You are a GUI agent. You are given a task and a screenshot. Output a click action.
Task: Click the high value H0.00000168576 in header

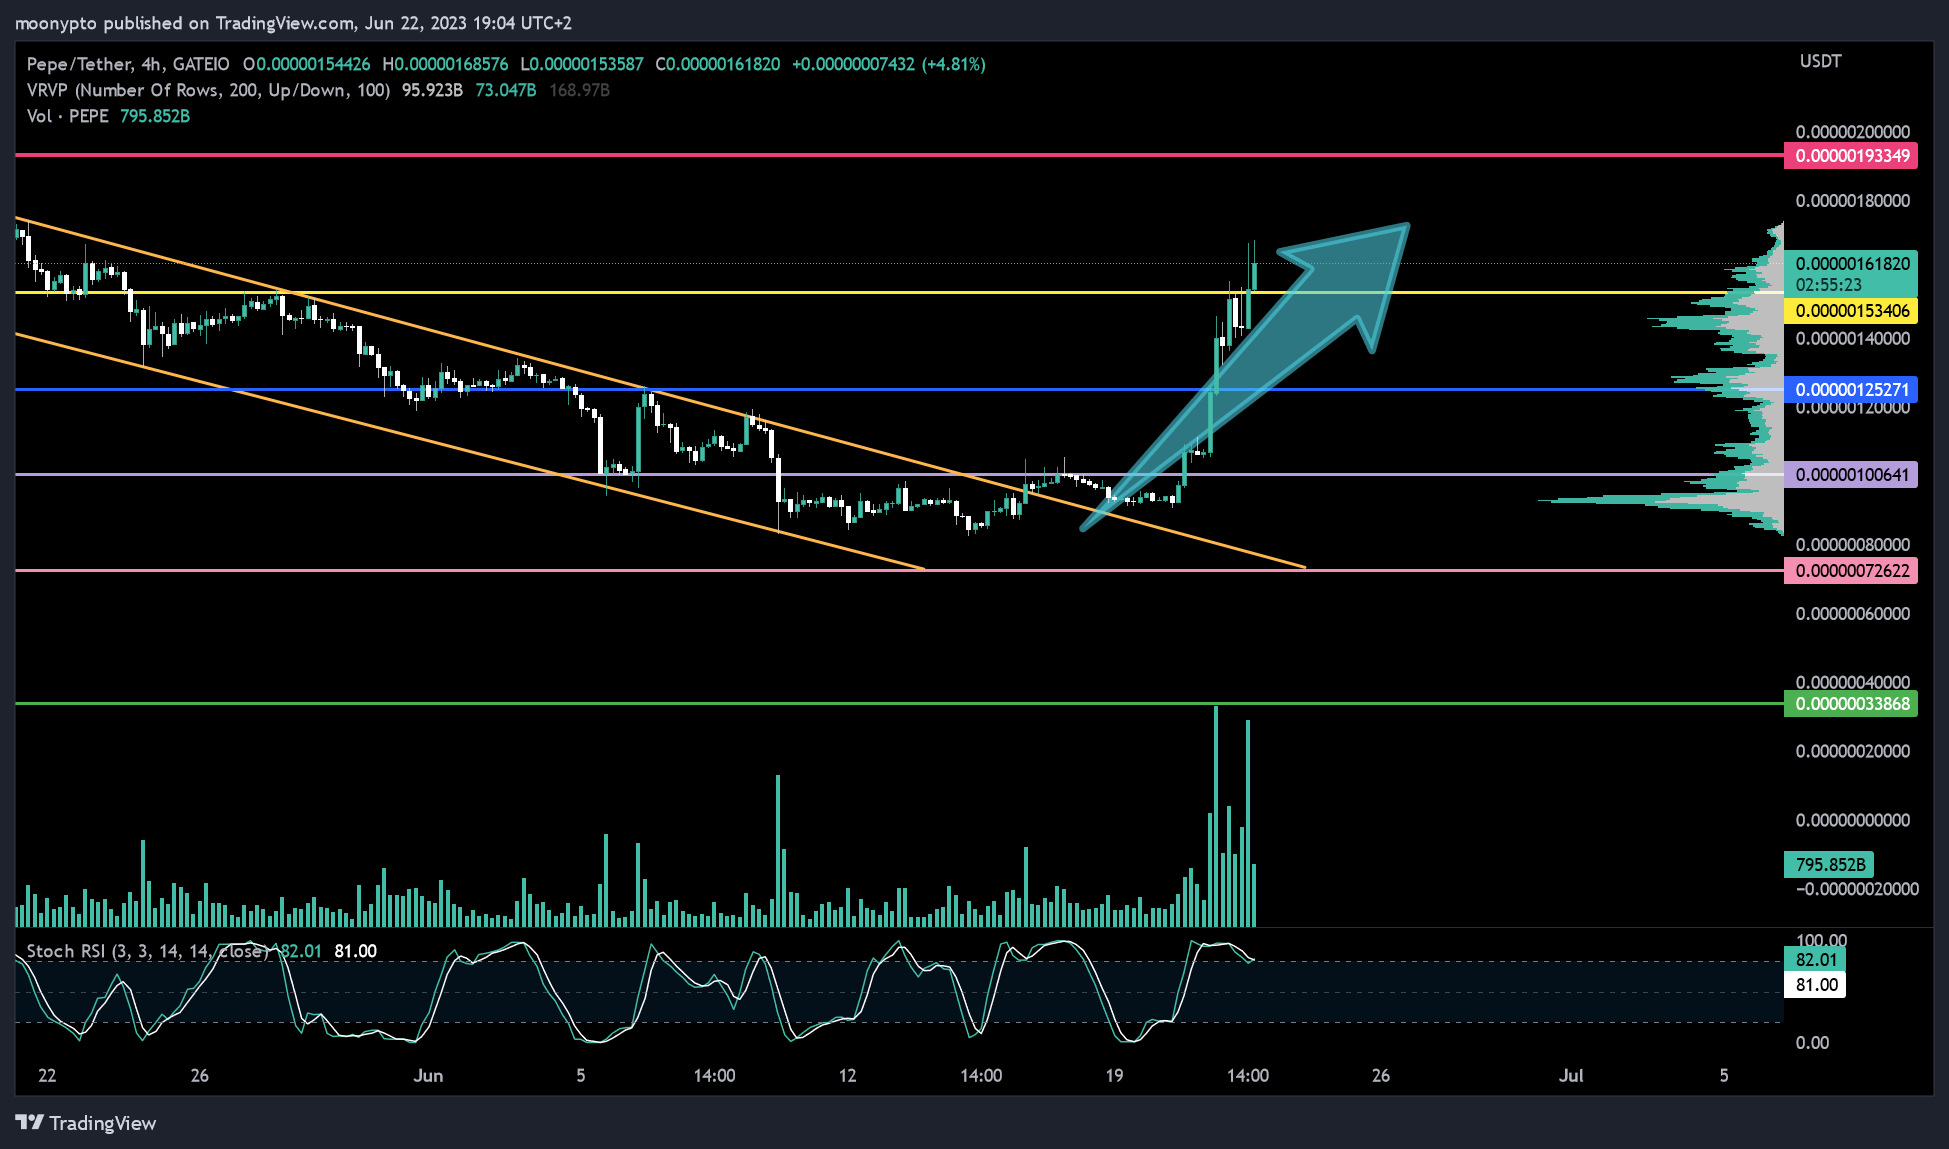445,64
